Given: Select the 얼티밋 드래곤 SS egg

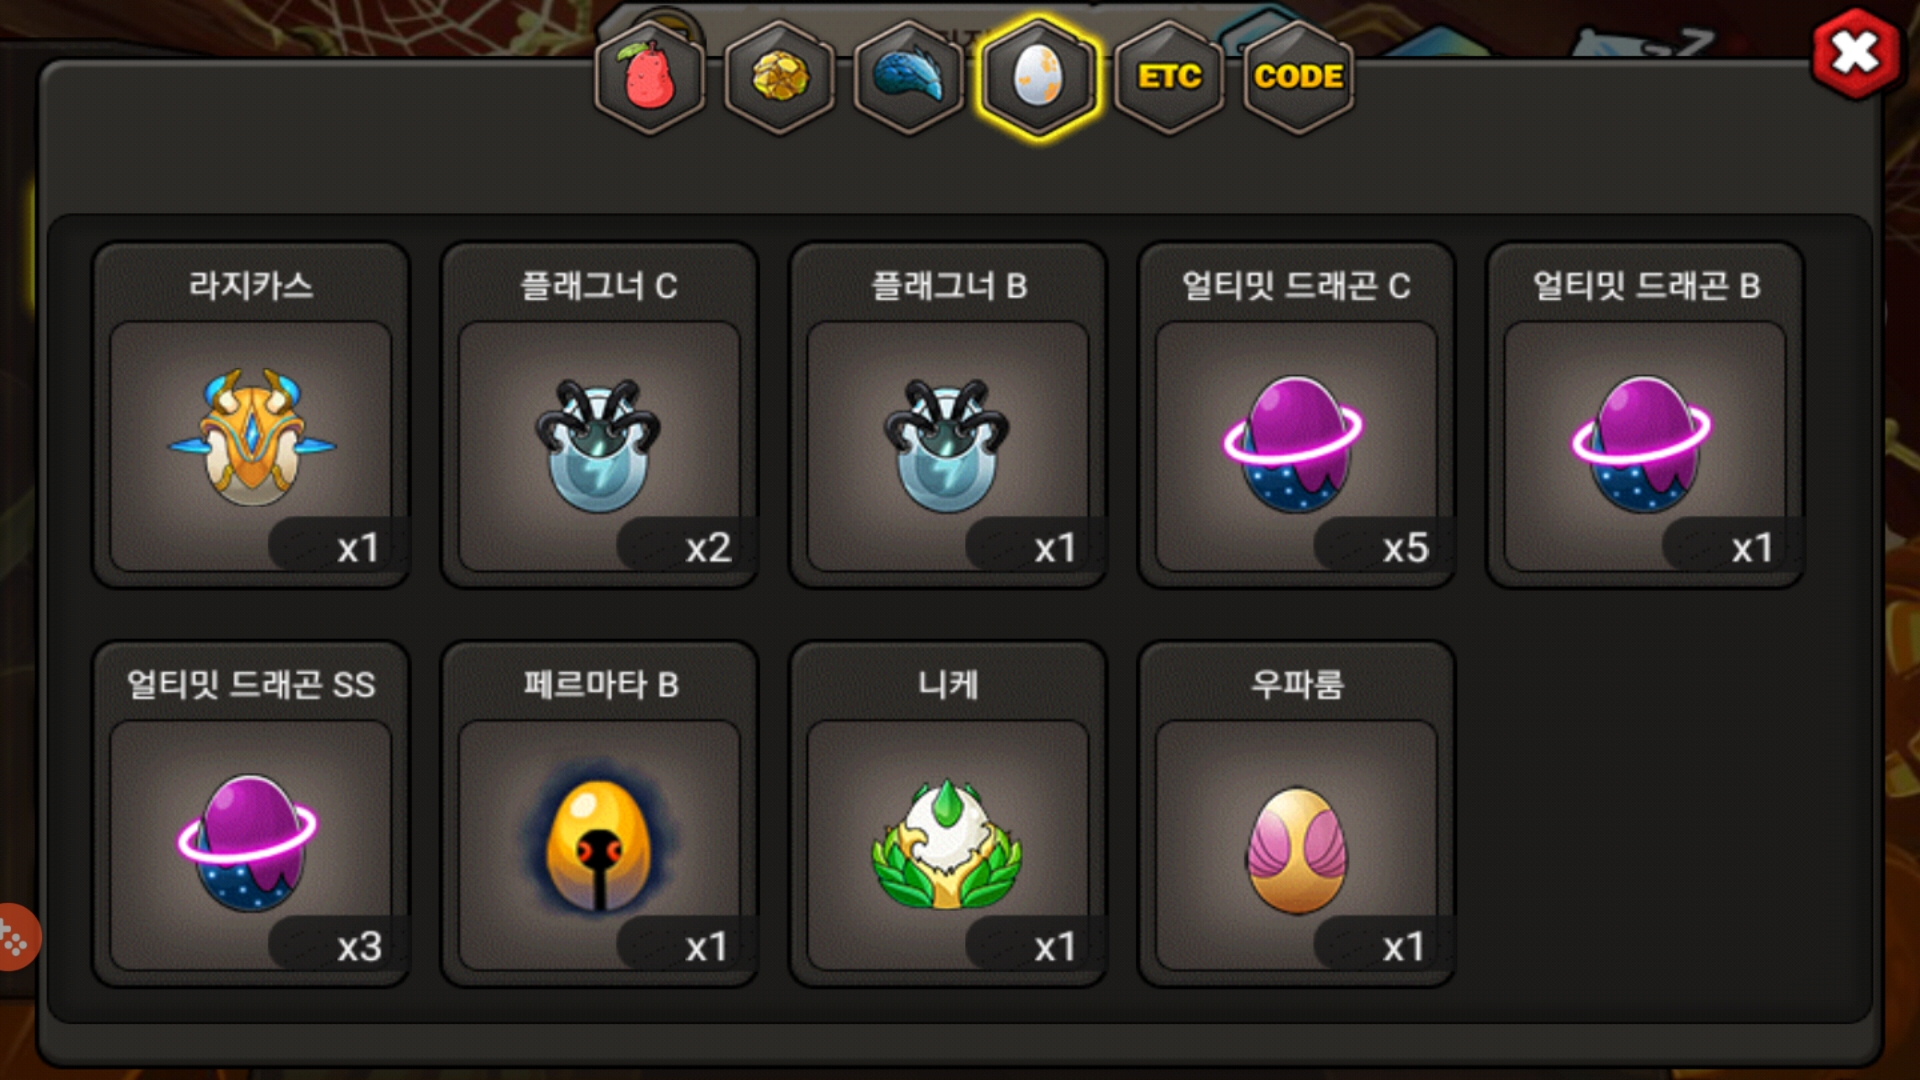Looking at the screenshot, I should coord(248,842).
